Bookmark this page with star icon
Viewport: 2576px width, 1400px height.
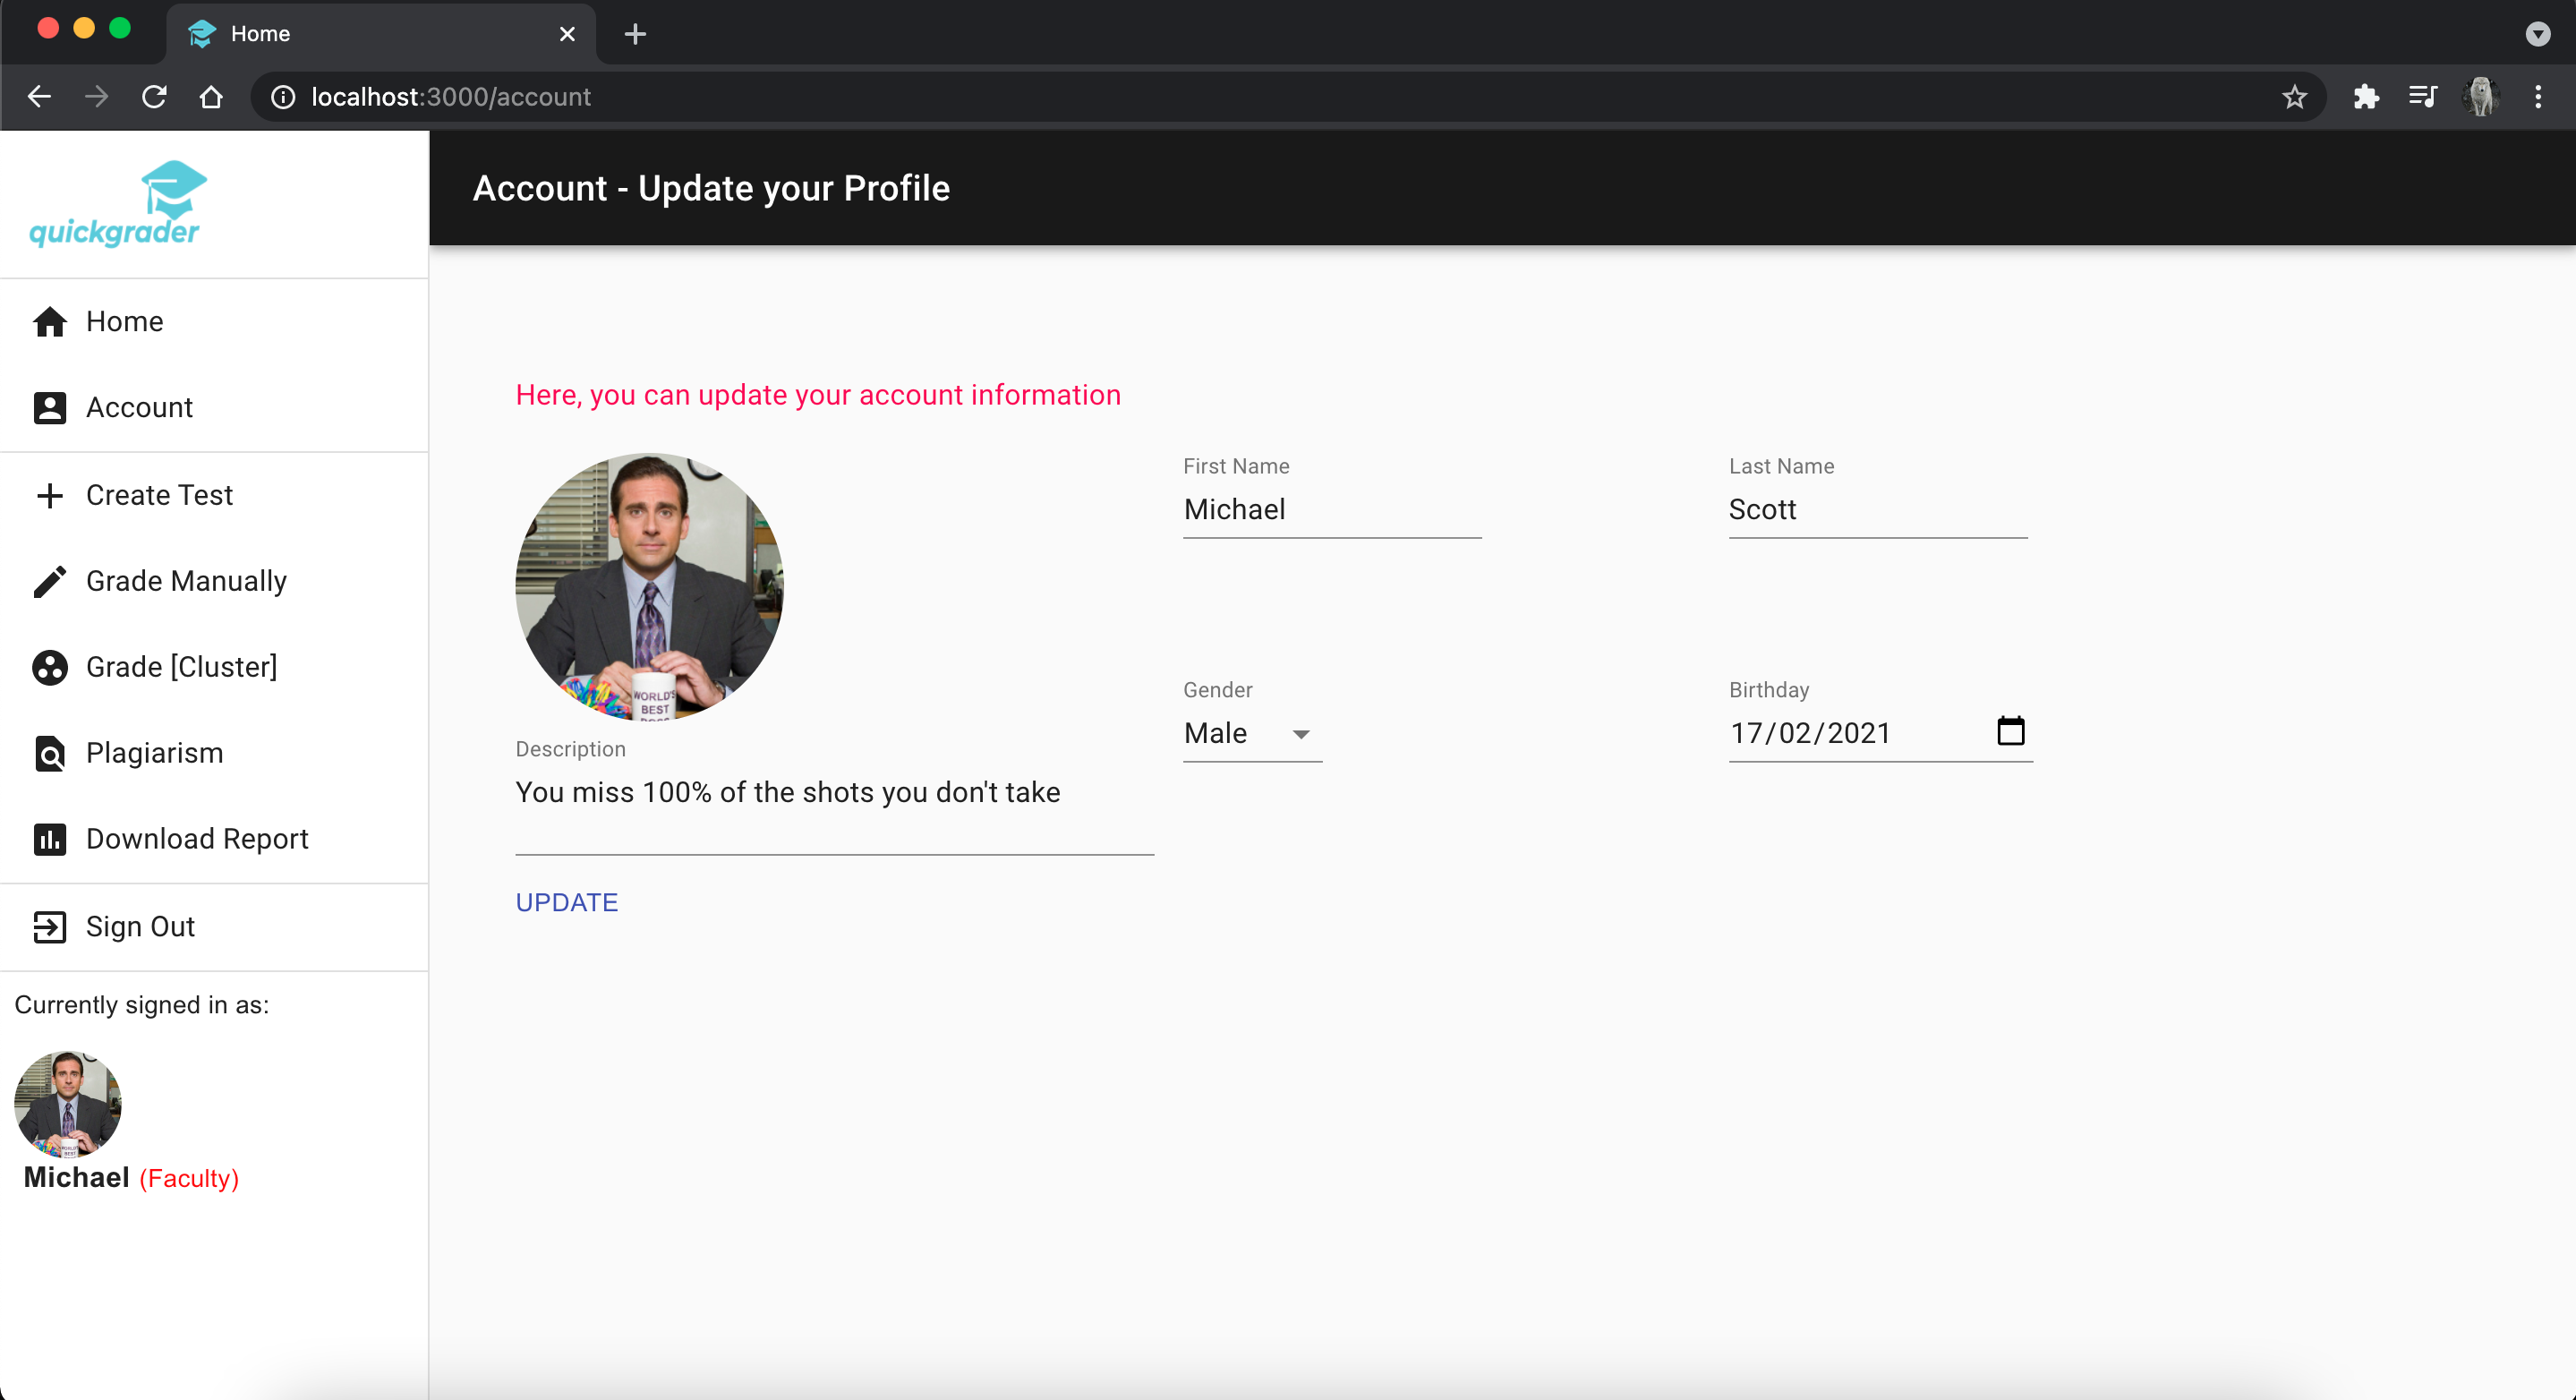(2294, 97)
